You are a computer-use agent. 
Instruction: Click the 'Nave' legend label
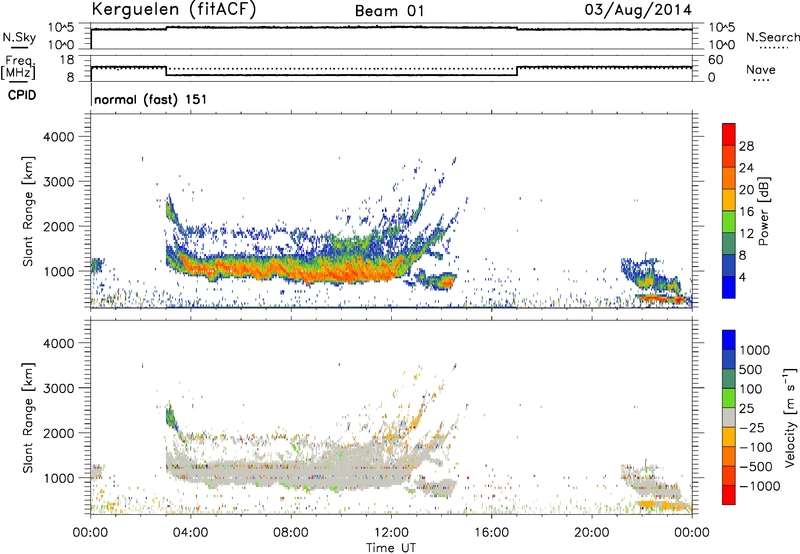click(x=760, y=70)
